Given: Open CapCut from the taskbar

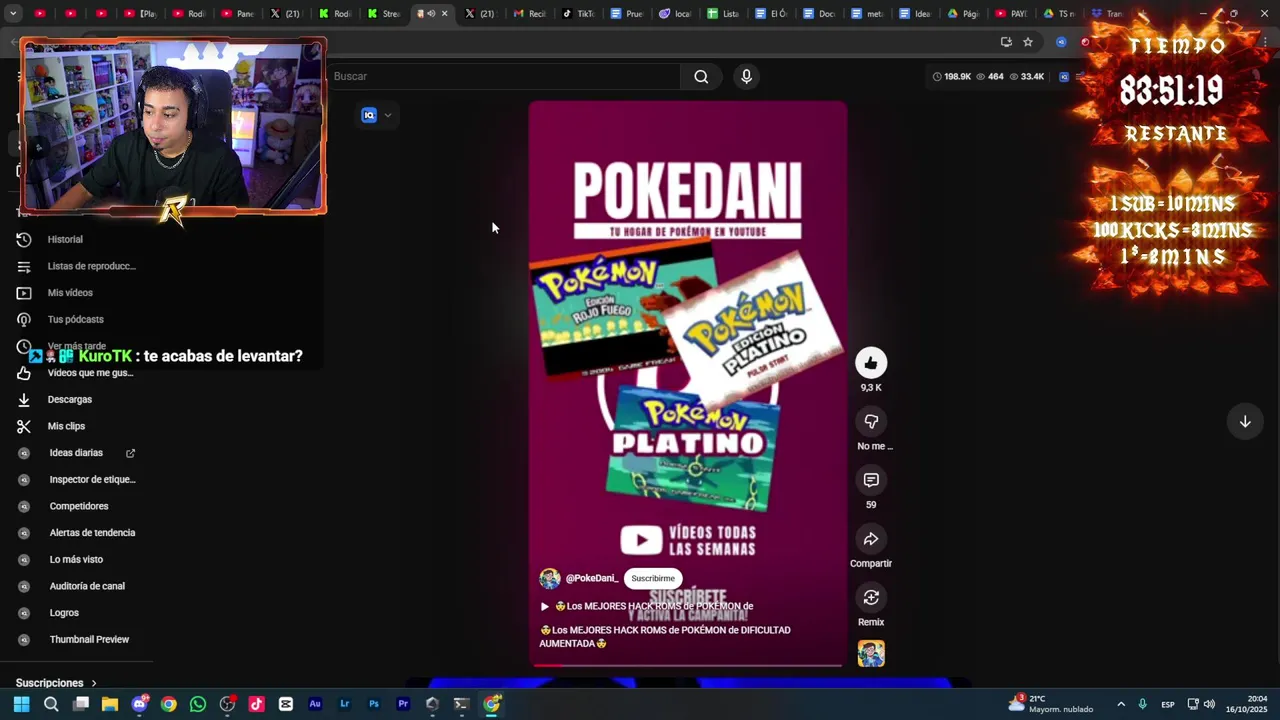Looking at the screenshot, I should click(x=286, y=704).
